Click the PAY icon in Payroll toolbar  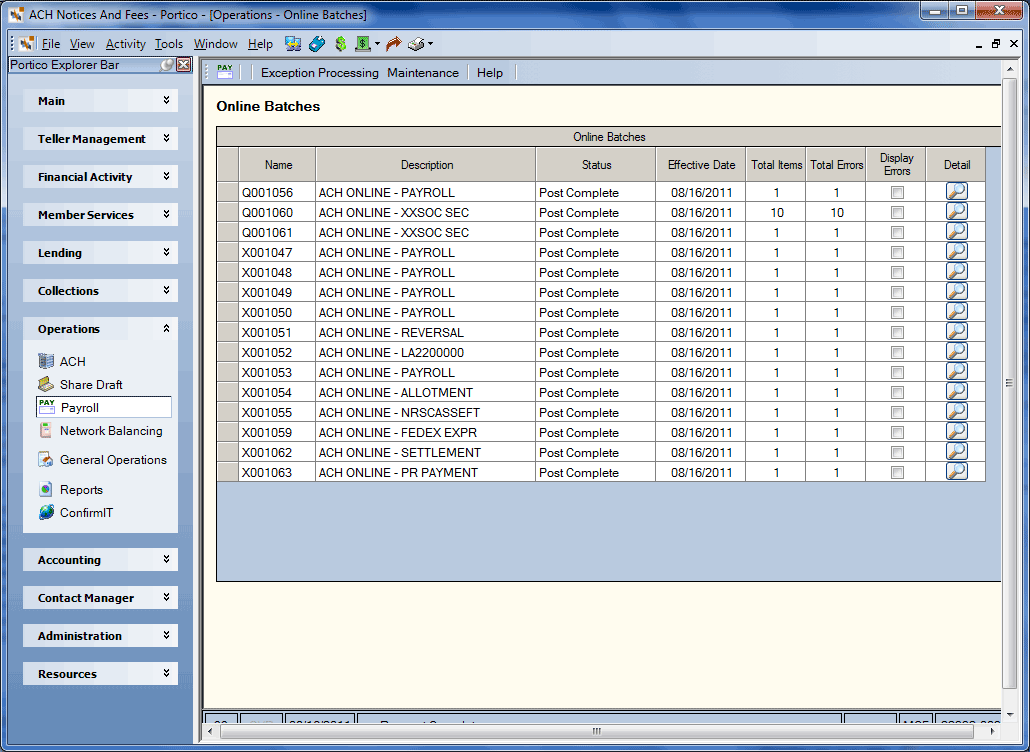[x=225, y=72]
